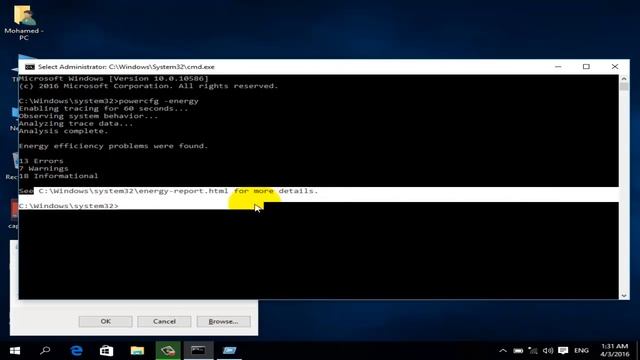This screenshot has width=640, height=360.
Task: Click the ENG language indicator
Action: [581, 351]
